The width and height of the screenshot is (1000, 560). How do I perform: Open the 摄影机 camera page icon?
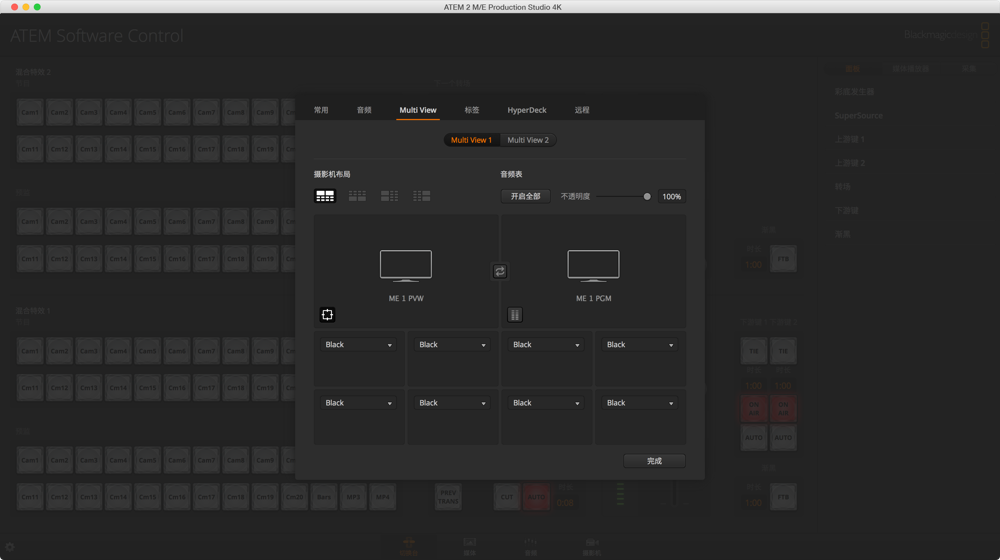tap(591, 547)
